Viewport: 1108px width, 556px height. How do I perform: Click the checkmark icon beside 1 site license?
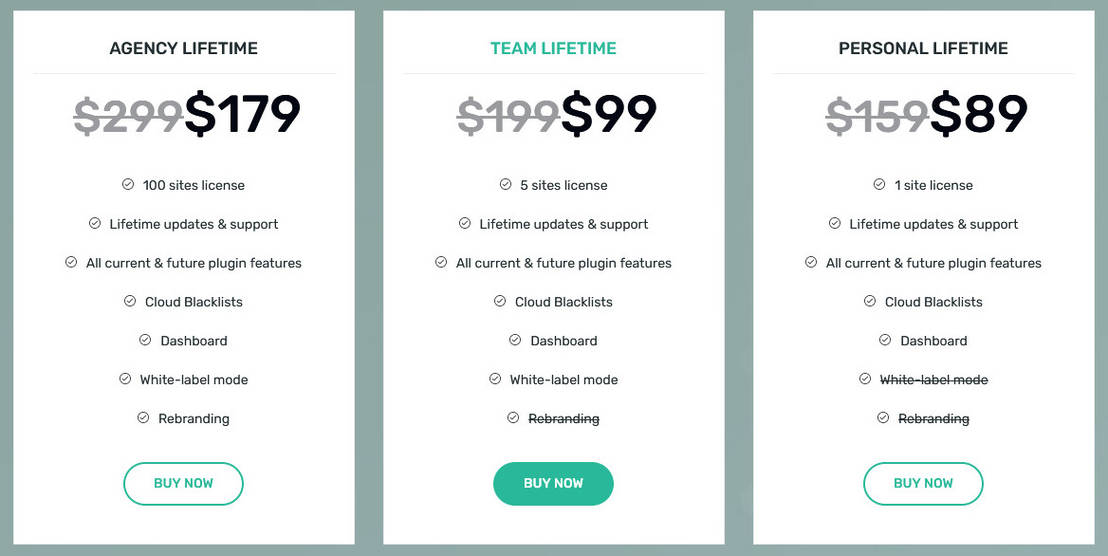click(880, 185)
